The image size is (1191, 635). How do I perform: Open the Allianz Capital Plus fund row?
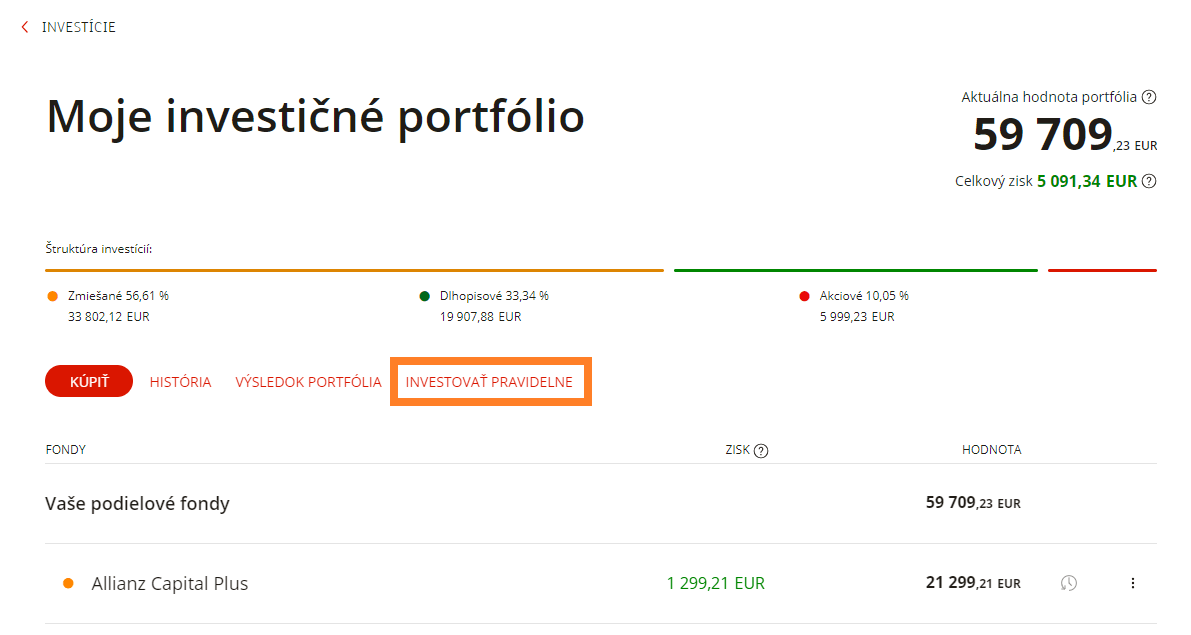[601, 583]
